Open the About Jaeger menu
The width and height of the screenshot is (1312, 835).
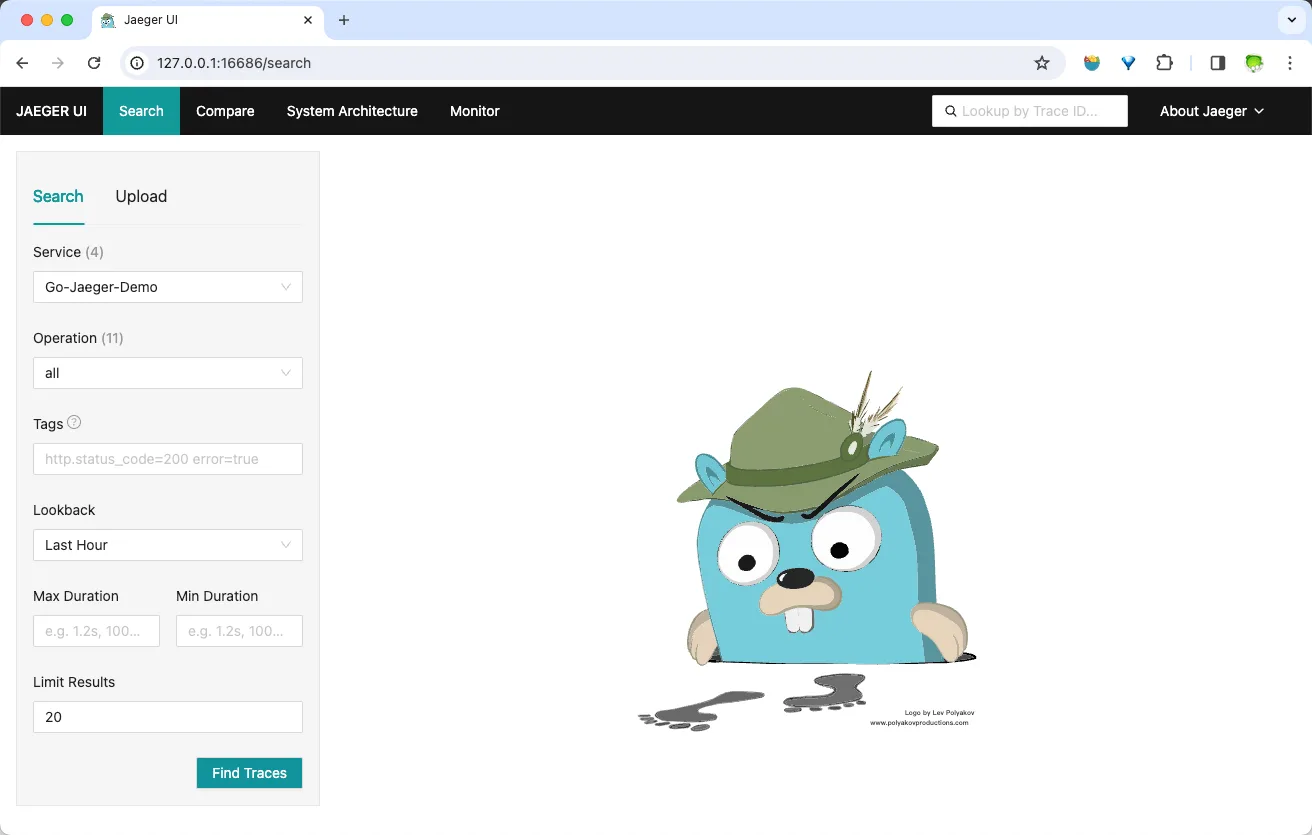click(x=1211, y=111)
